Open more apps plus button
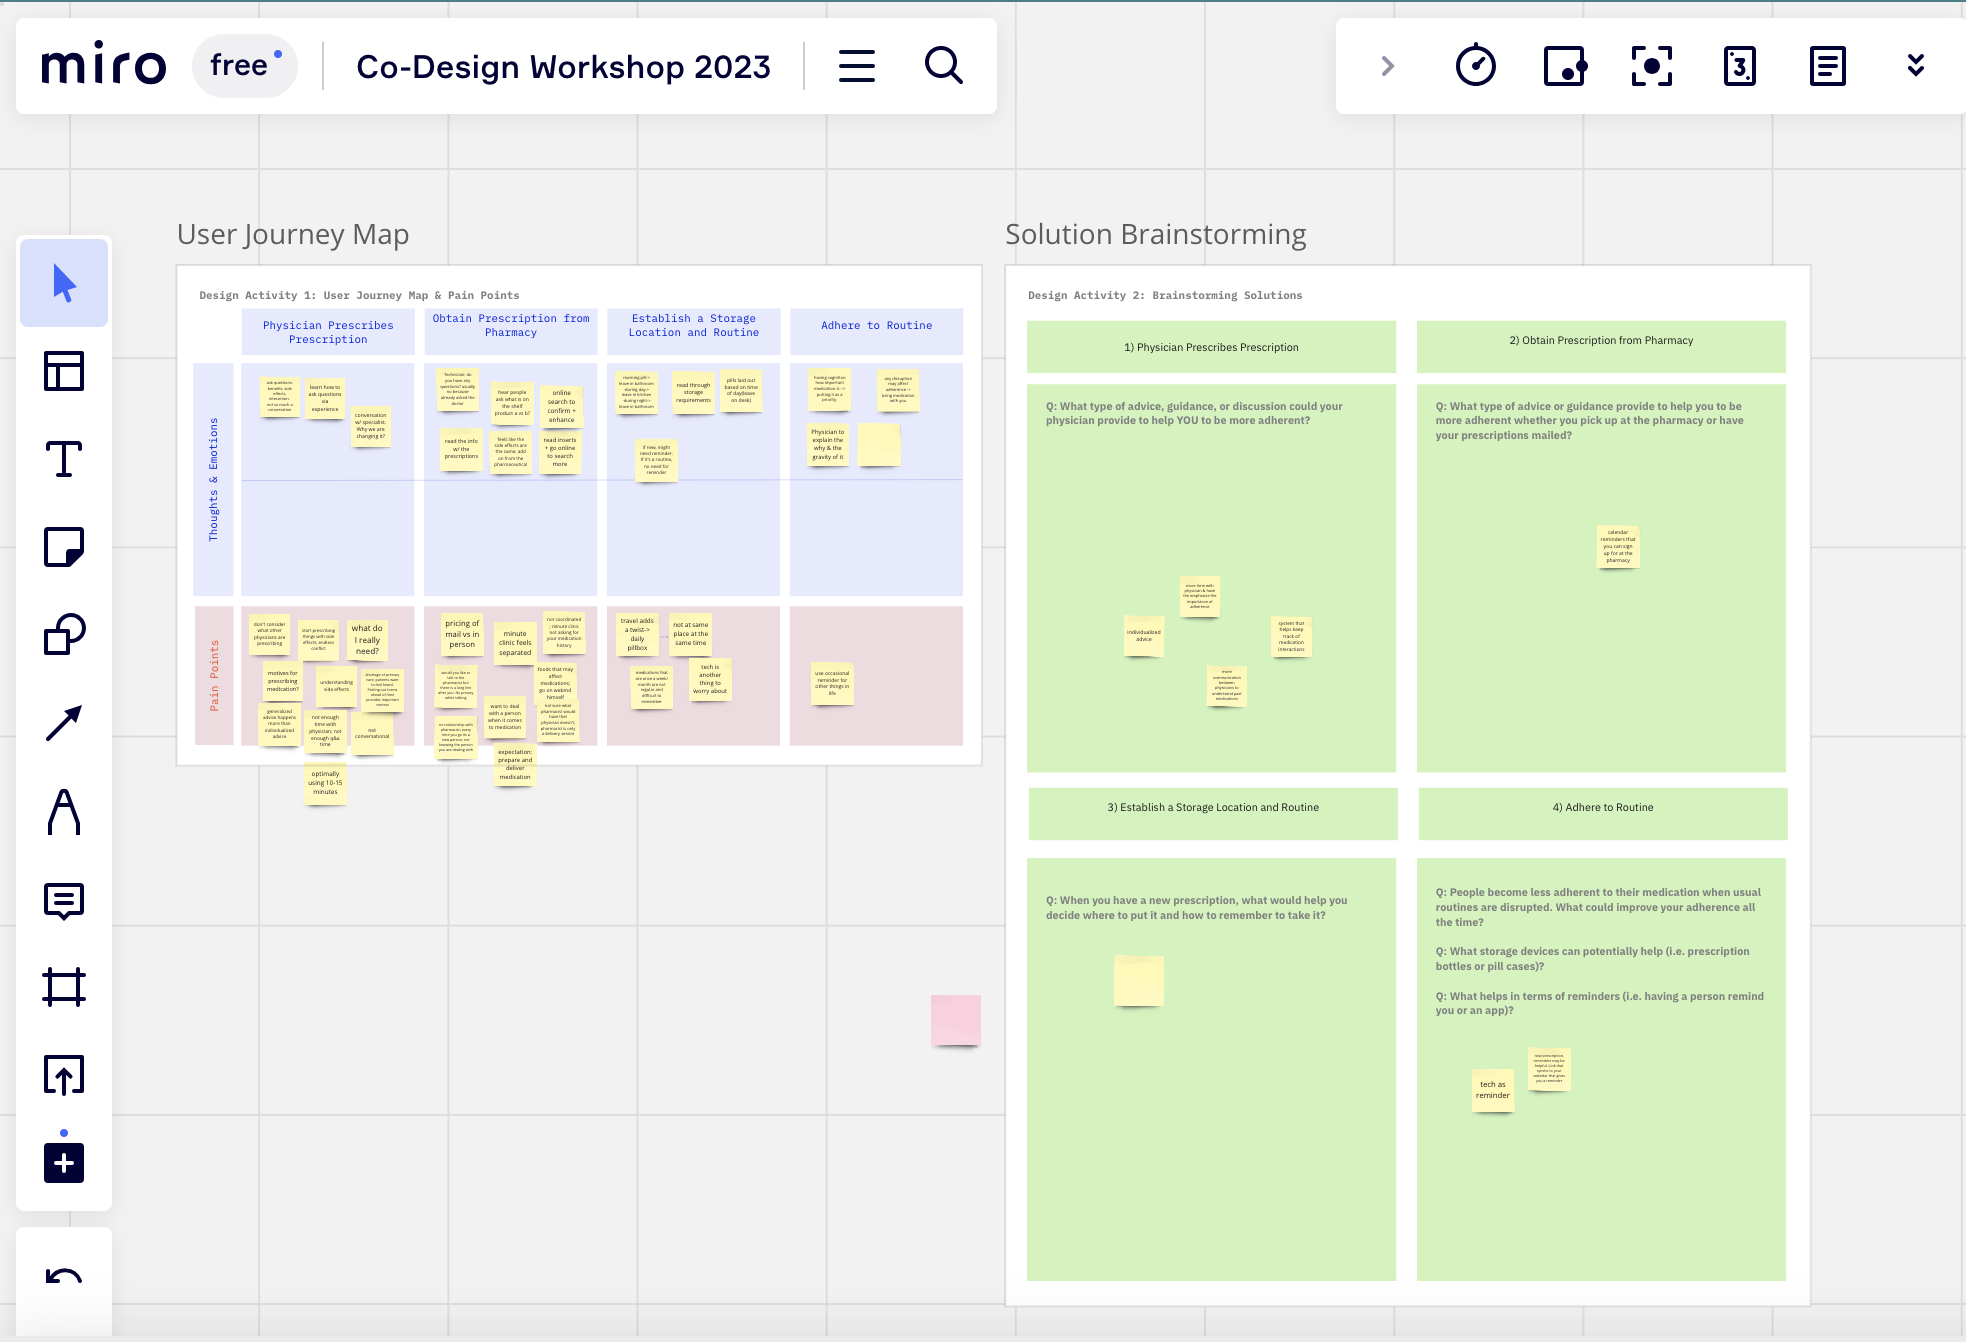The height and width of the screenshot is (1342, 1966). pyautogui.click(x=64, y=1163)
